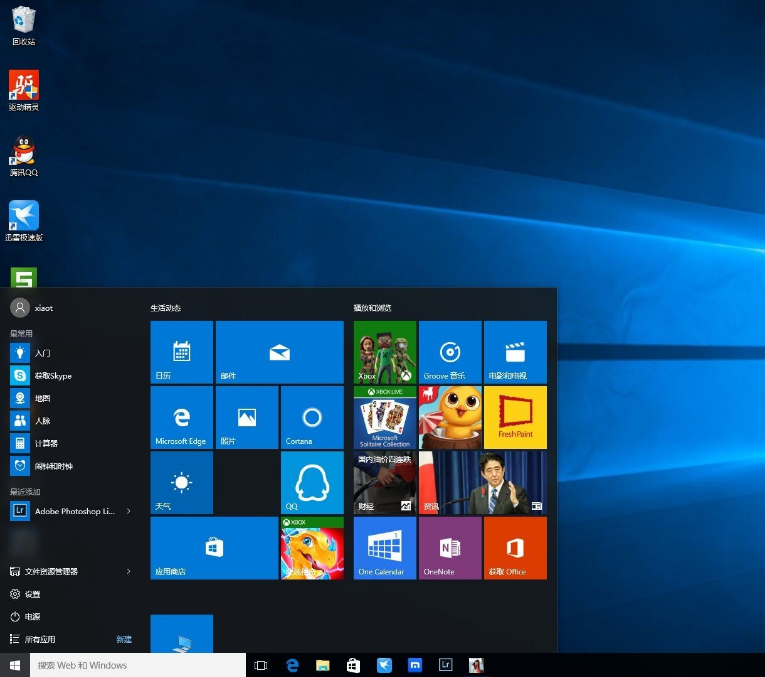Open Adobe Photoshop Lightroom entry
The height and width of the screenshot is (677, 765).
[63, 511]
